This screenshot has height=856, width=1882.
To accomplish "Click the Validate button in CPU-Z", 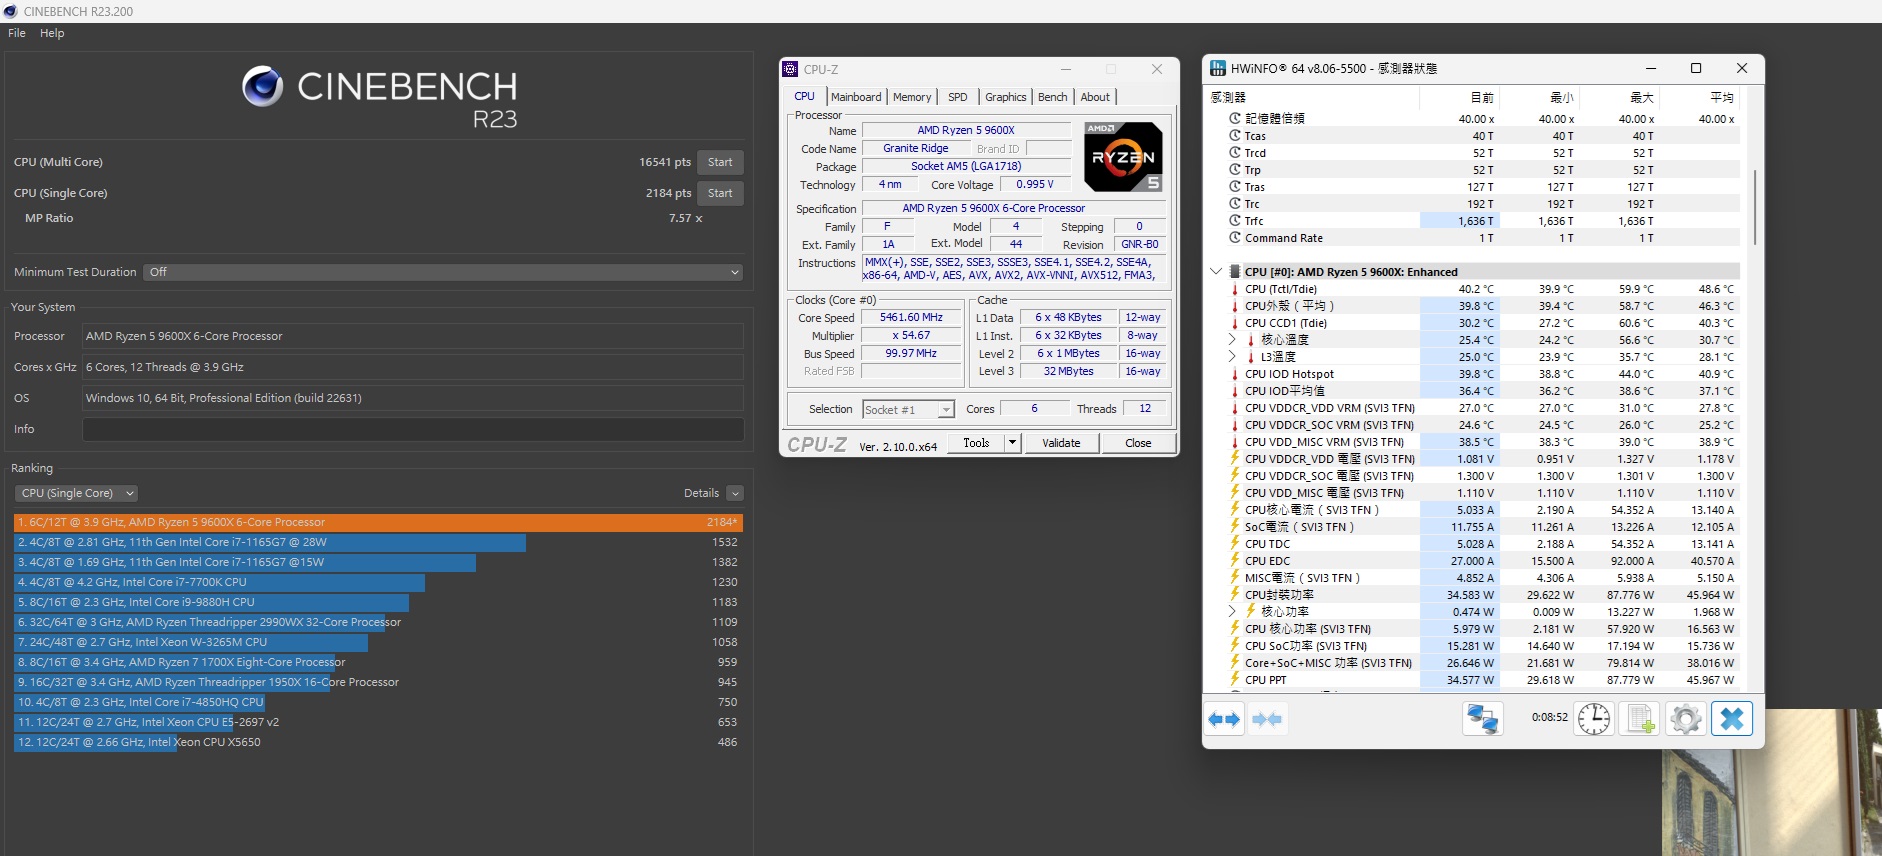I will point(1061,443).
